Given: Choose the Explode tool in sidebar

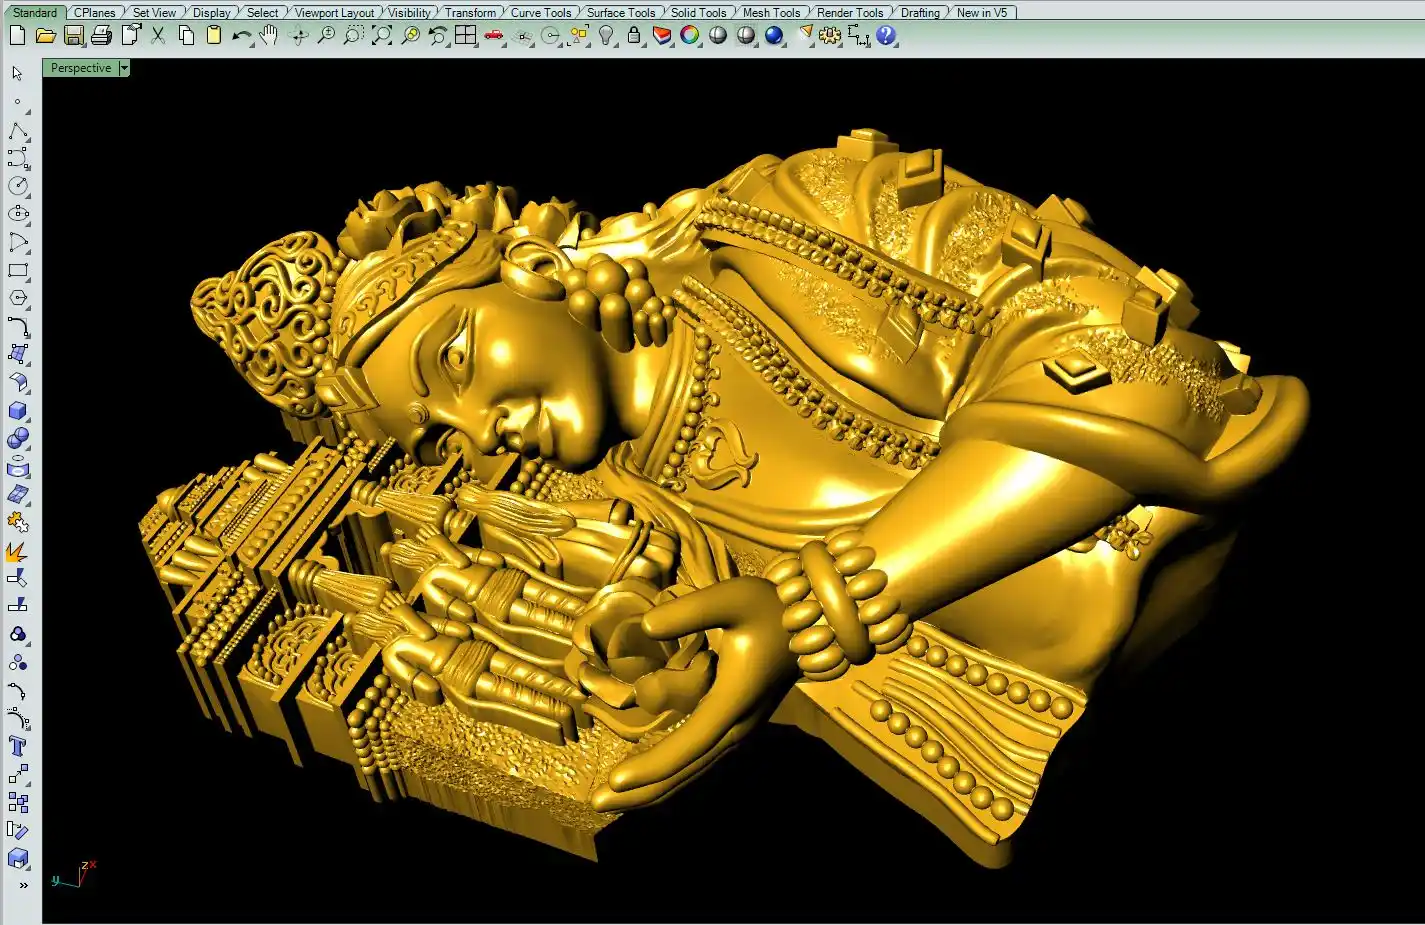Looking at the screenshot, I should pyautogui.click(x=17, y=551).
